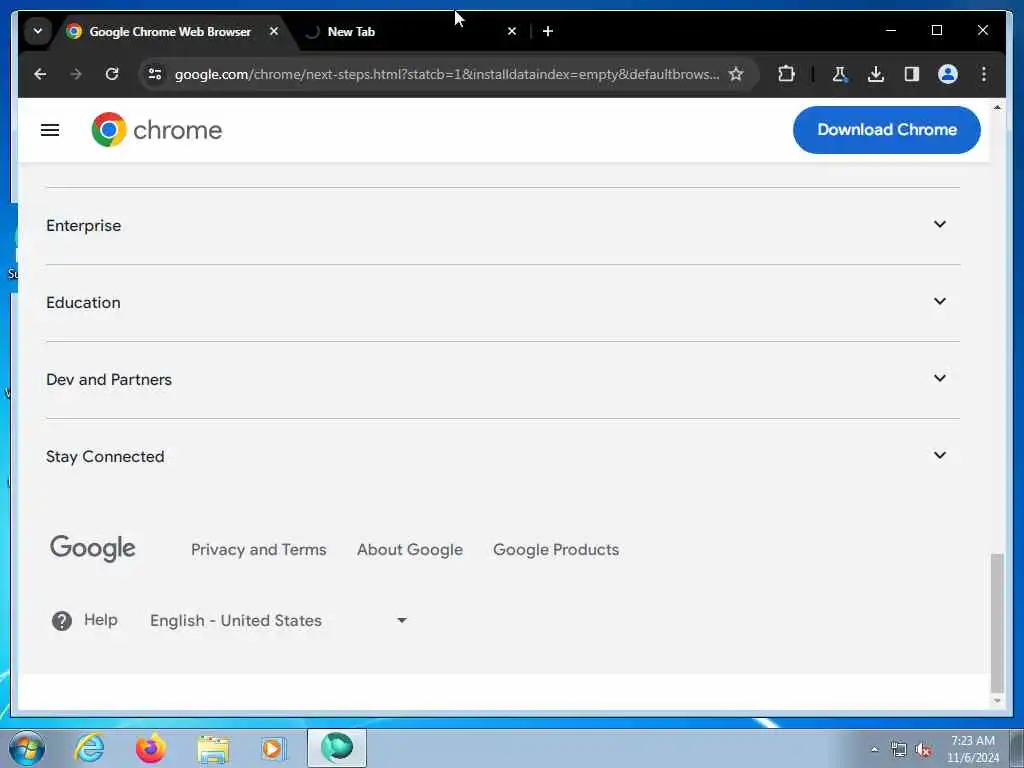This screenshot has height=768, width=1024.
Task: Show the Downloads toolbar icon
Action: (x=876, y=74)
